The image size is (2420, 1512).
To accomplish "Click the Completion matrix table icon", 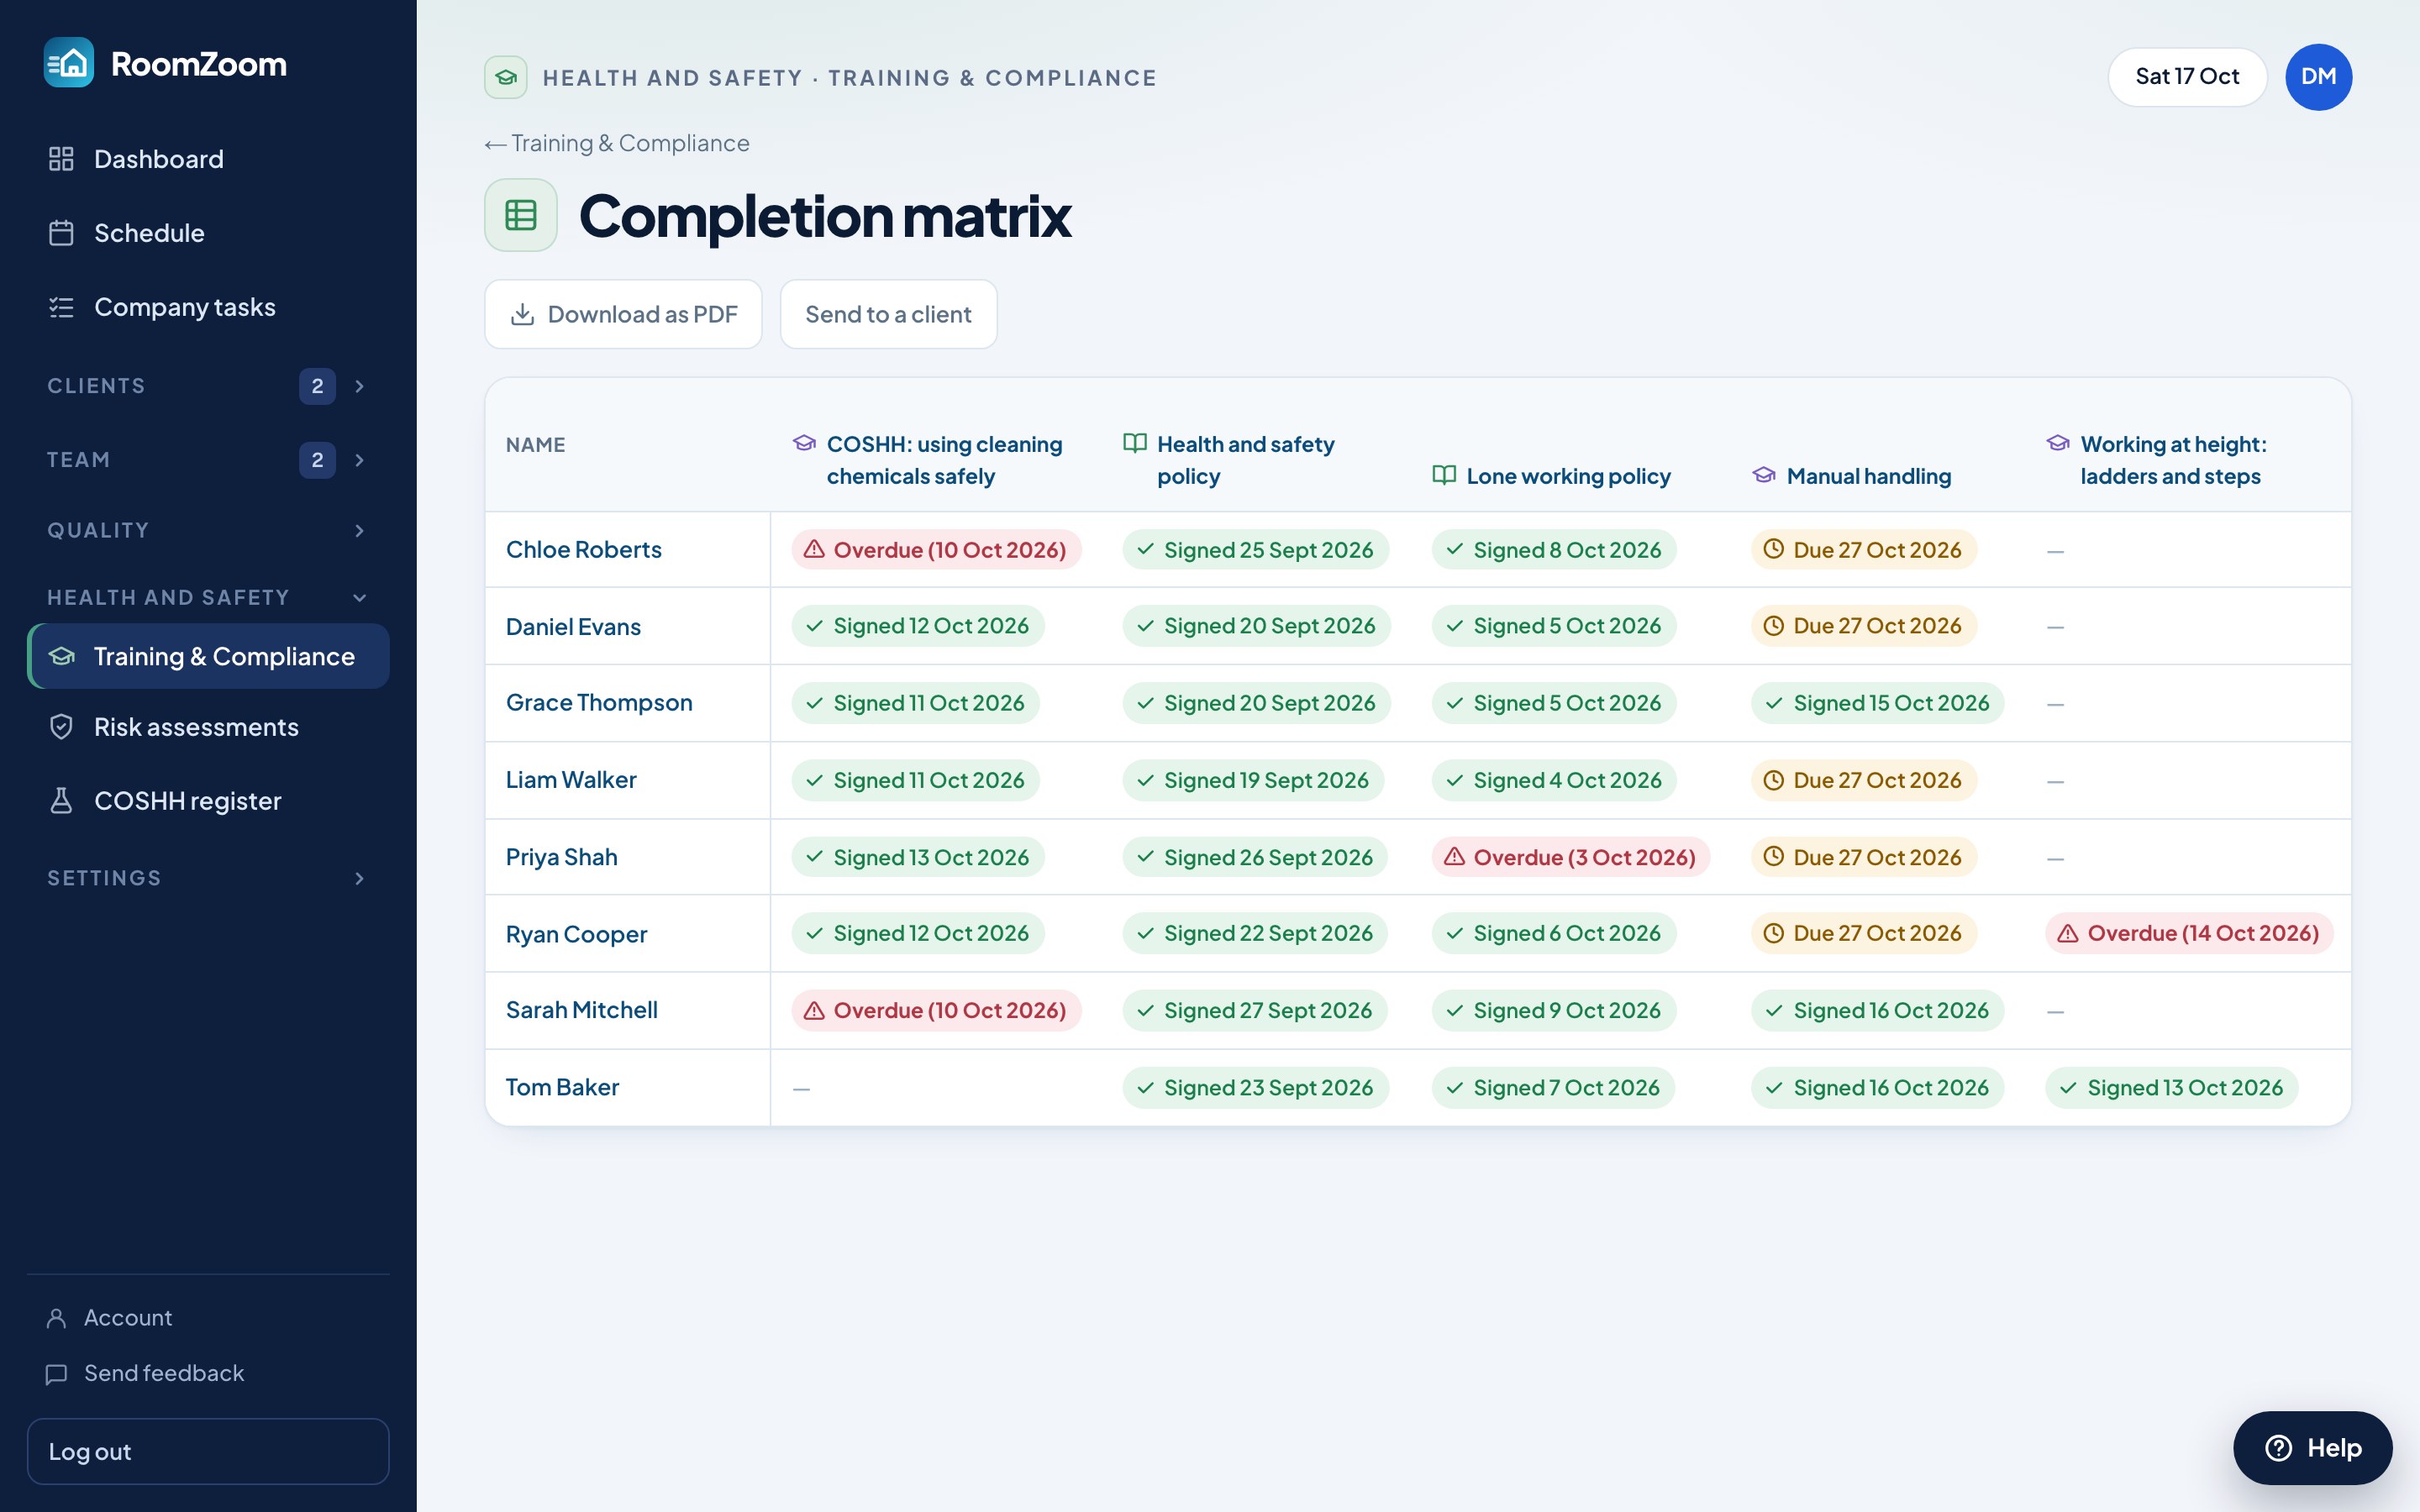I will click(x=521, y=215).
